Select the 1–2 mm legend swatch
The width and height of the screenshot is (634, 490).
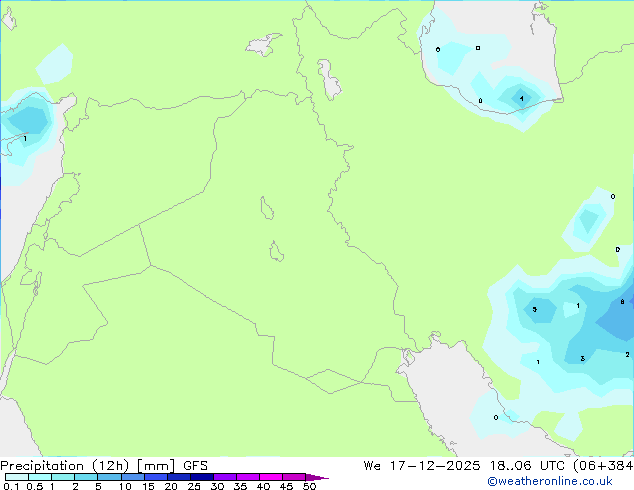(63, 477)
